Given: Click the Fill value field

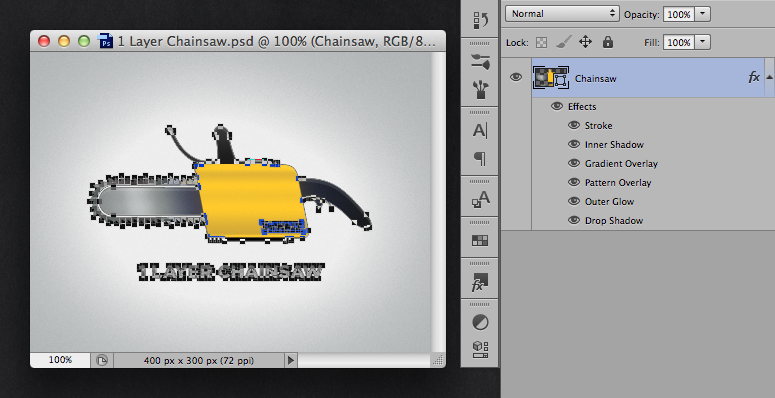Looking at the screenshot, I should click(x=679, y=43).
